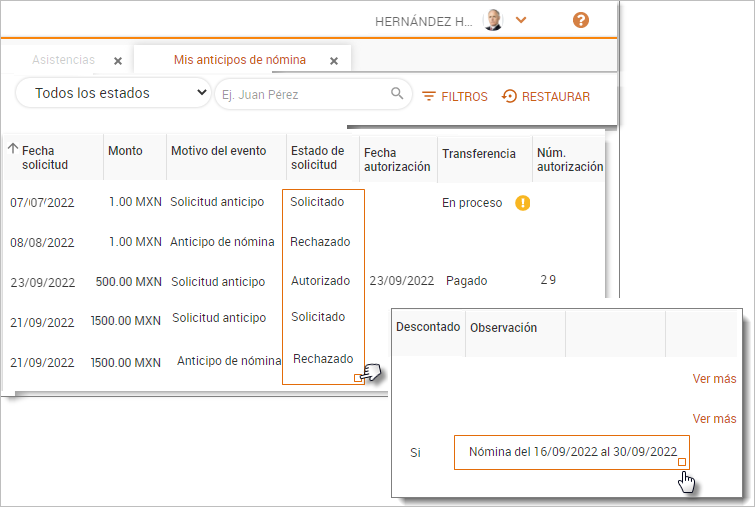Click the Estado de solicitud column header
This screenshot has height=507, width=755.
pyautogui.click(x=320, y=158)
